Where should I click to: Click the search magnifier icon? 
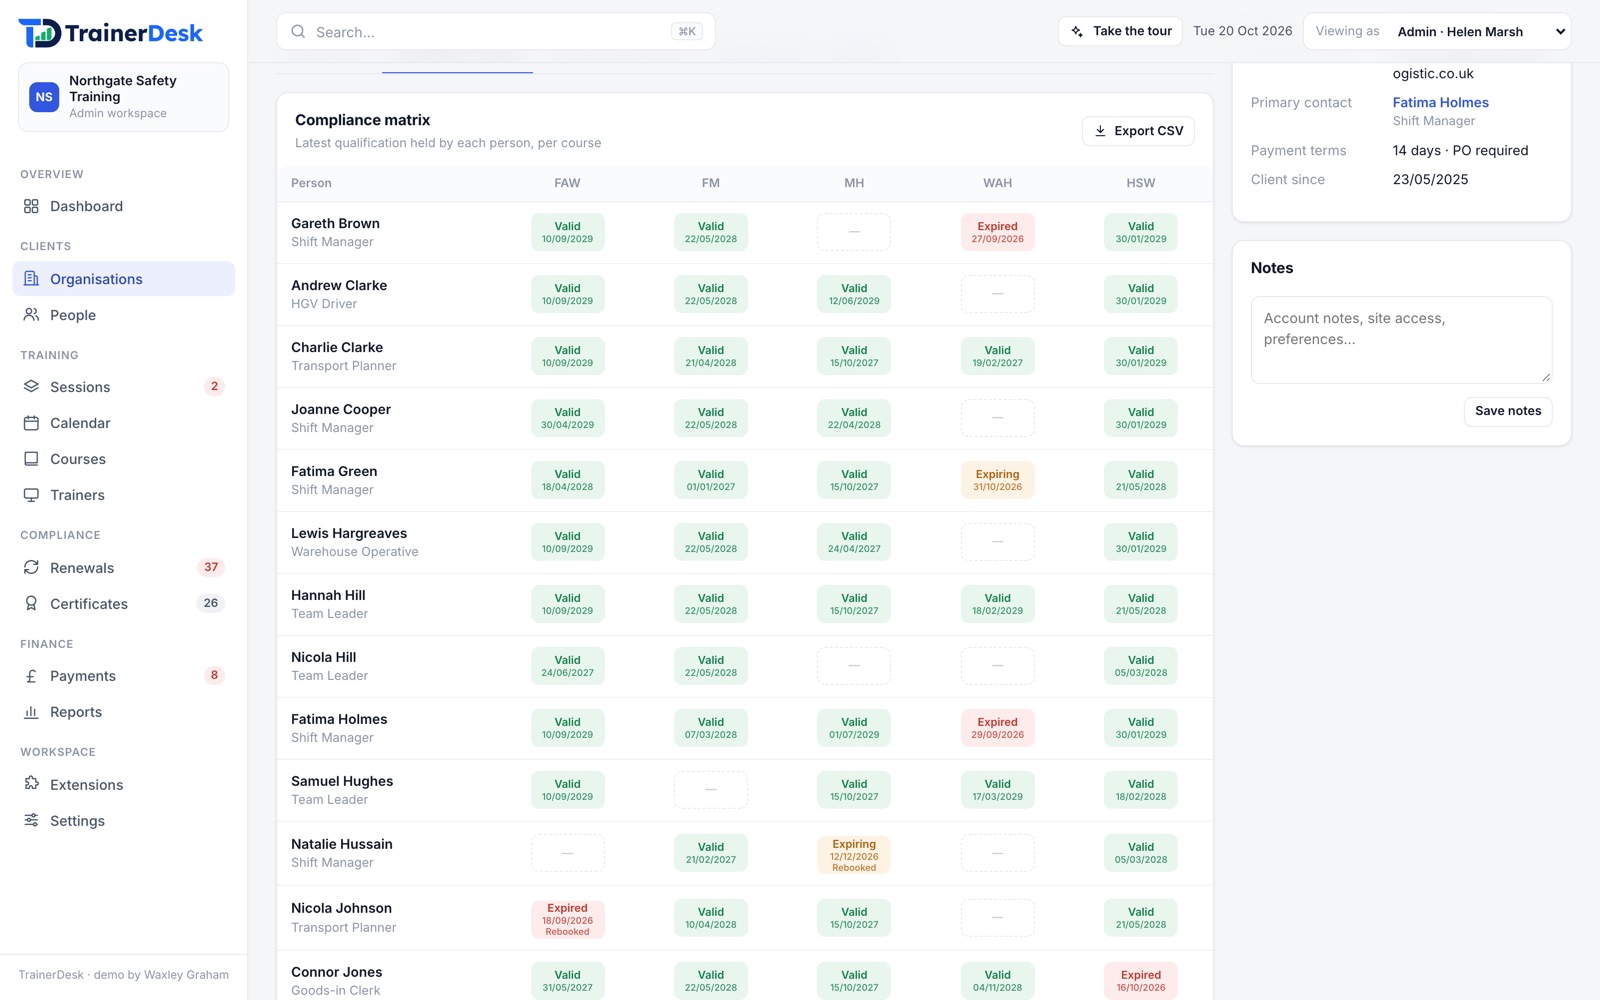[298, 32]
